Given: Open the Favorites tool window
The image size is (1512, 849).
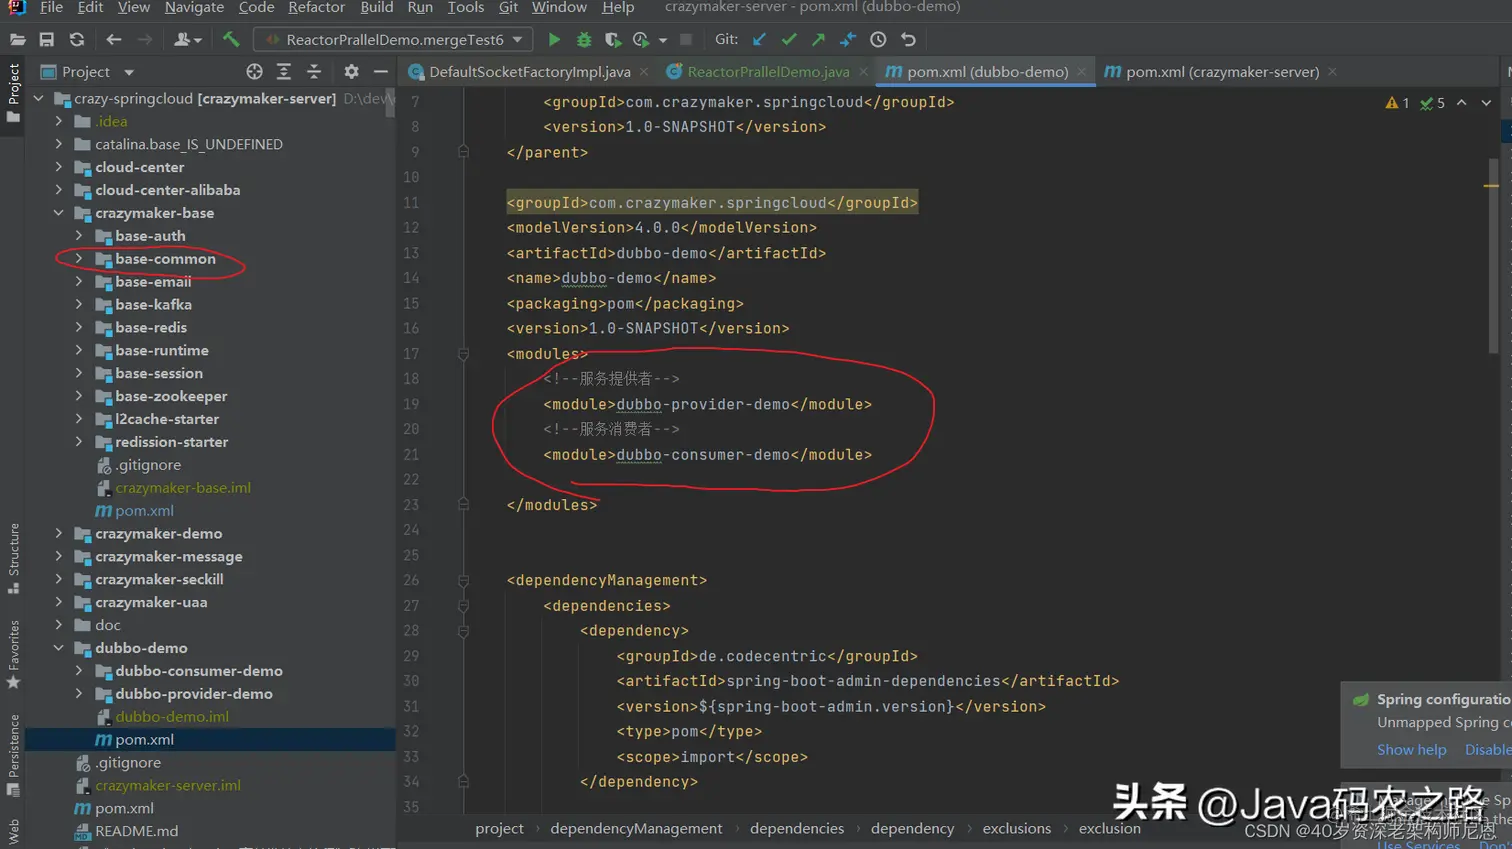Looking at the screenshot, I should pos(13,655).
